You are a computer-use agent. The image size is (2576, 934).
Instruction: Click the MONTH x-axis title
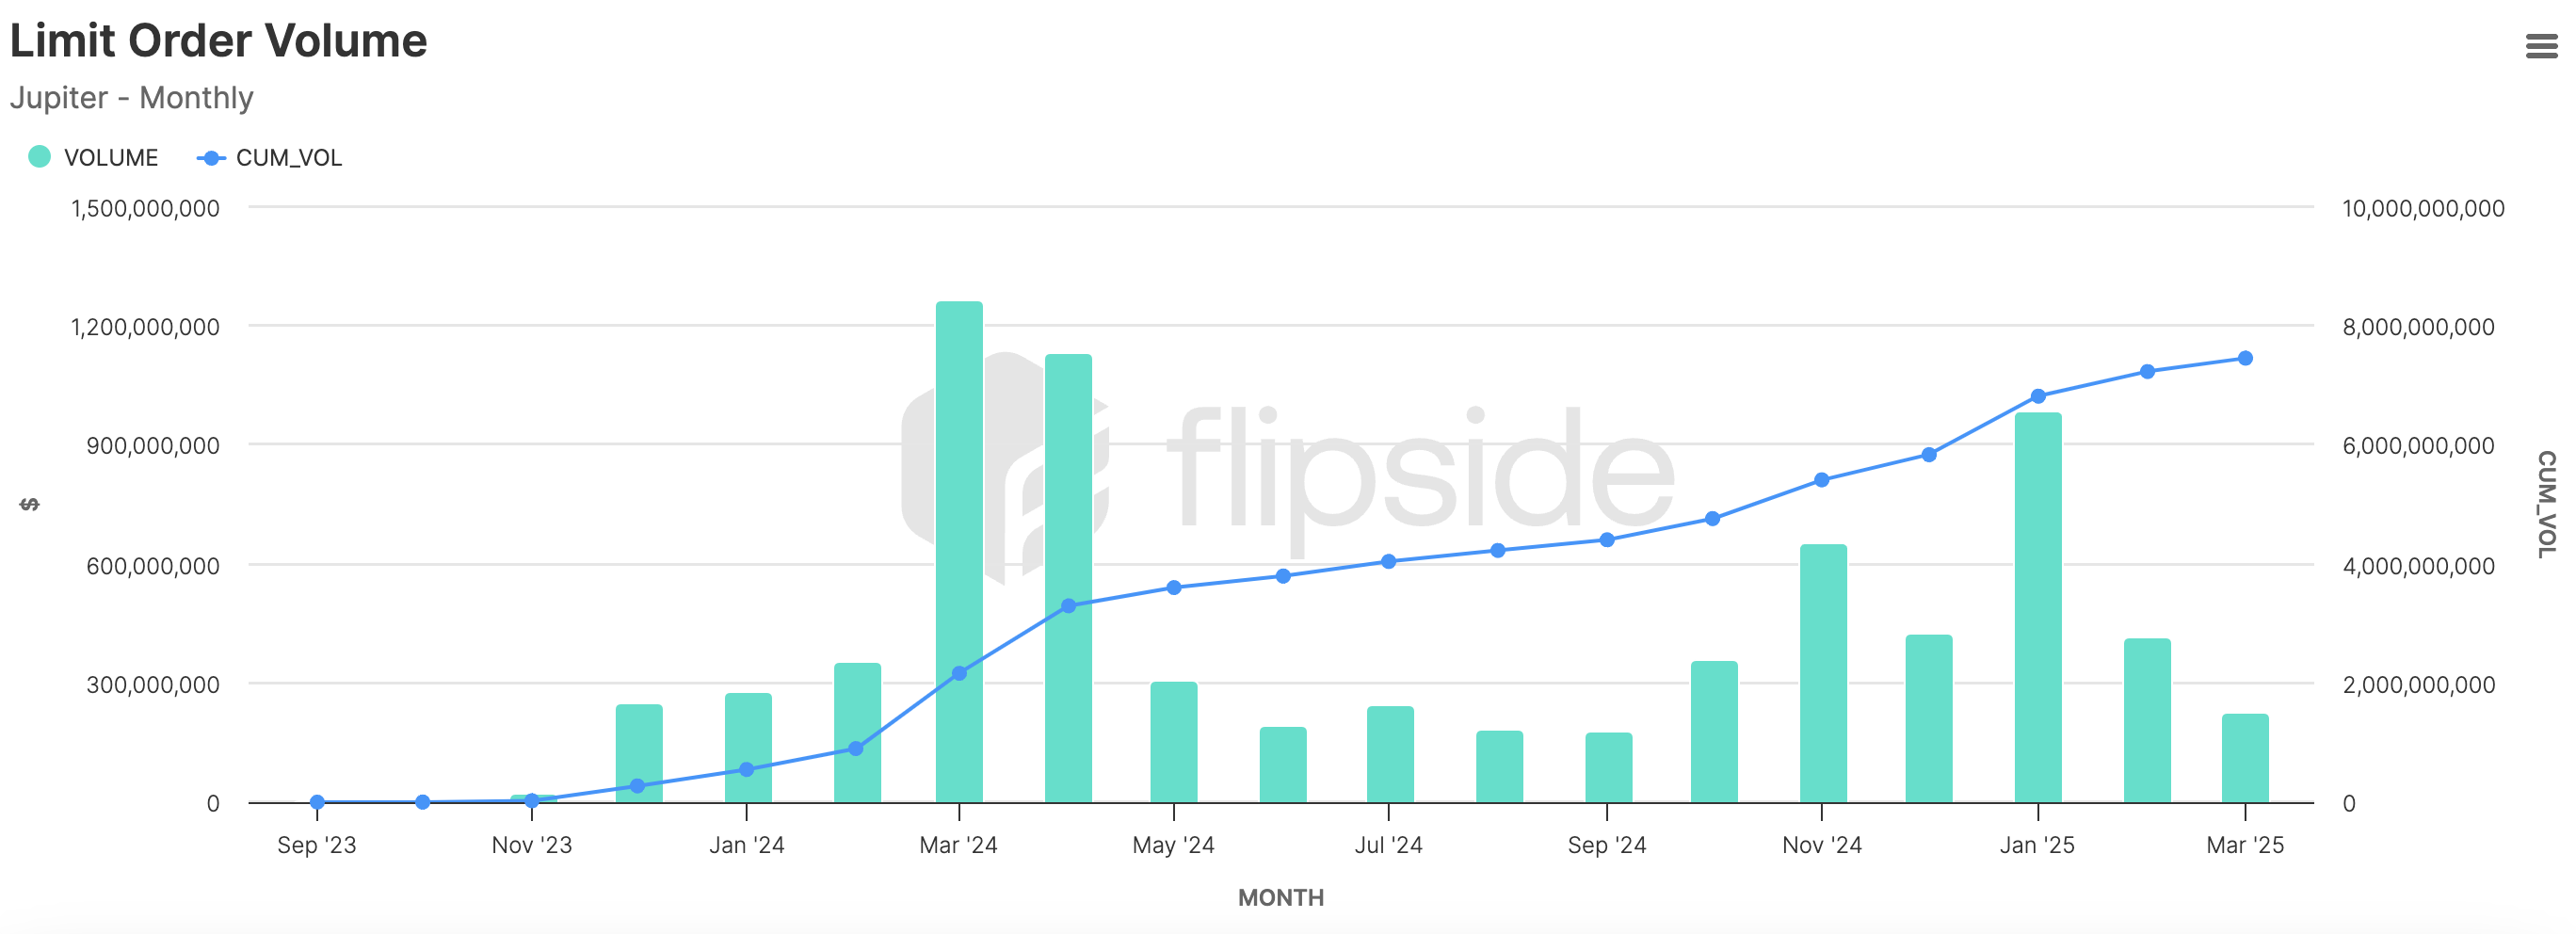pyautogui.click(x=1280, y=897)
